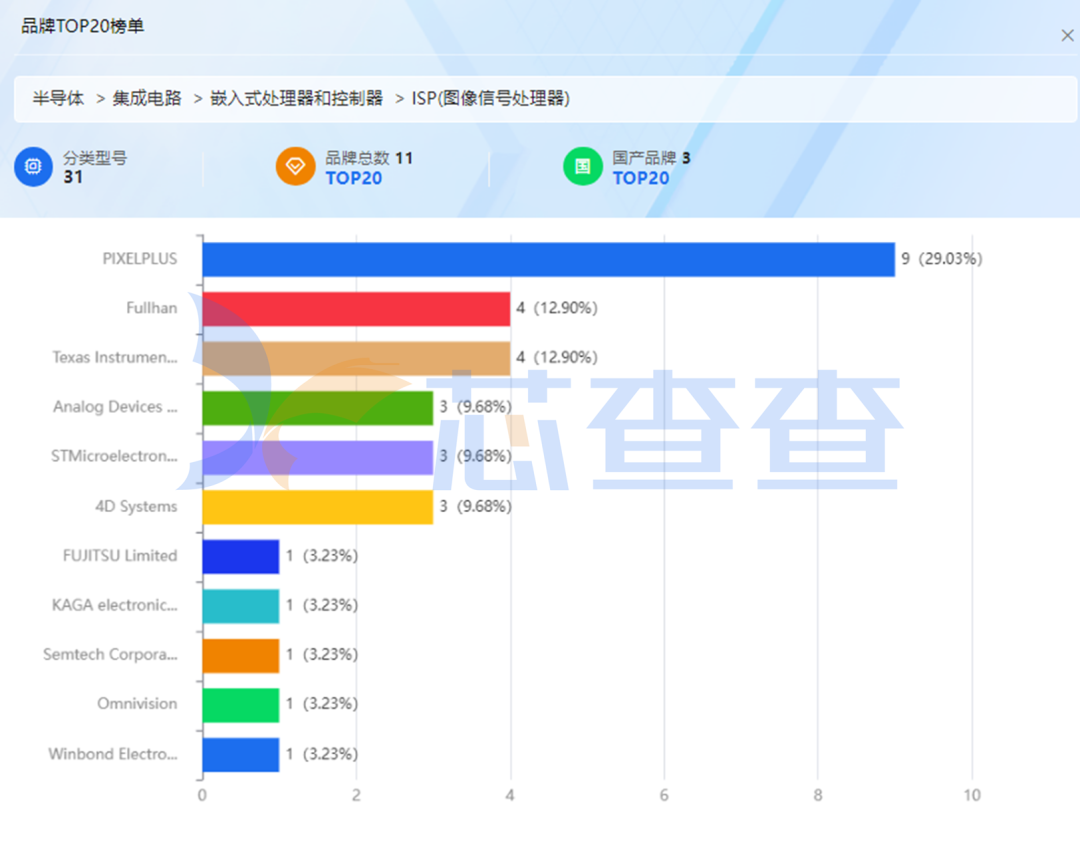Select the Fullhan red bar
This screenshot has width=1080, height=857.
click(356, 307)
